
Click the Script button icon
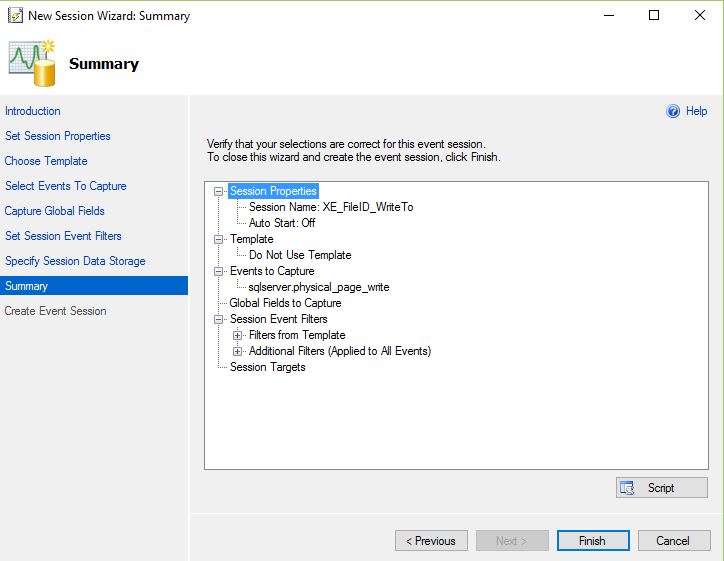[x=628, y=488]
